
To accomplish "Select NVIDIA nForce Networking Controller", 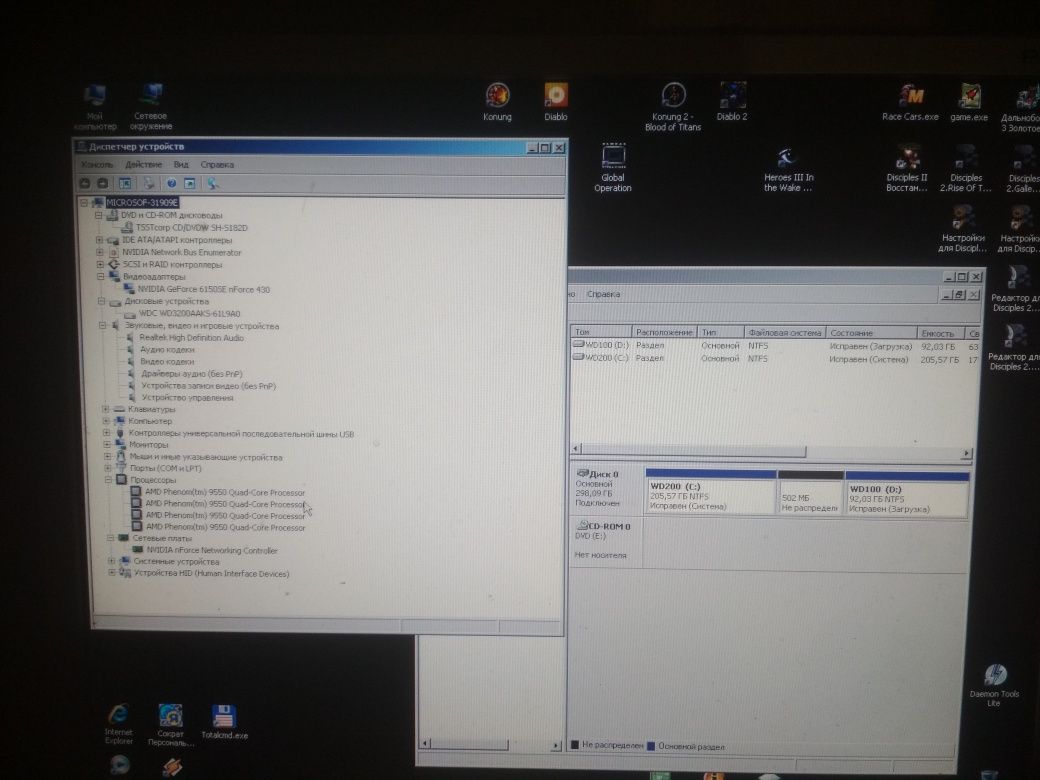I will [x=212, y=550].
